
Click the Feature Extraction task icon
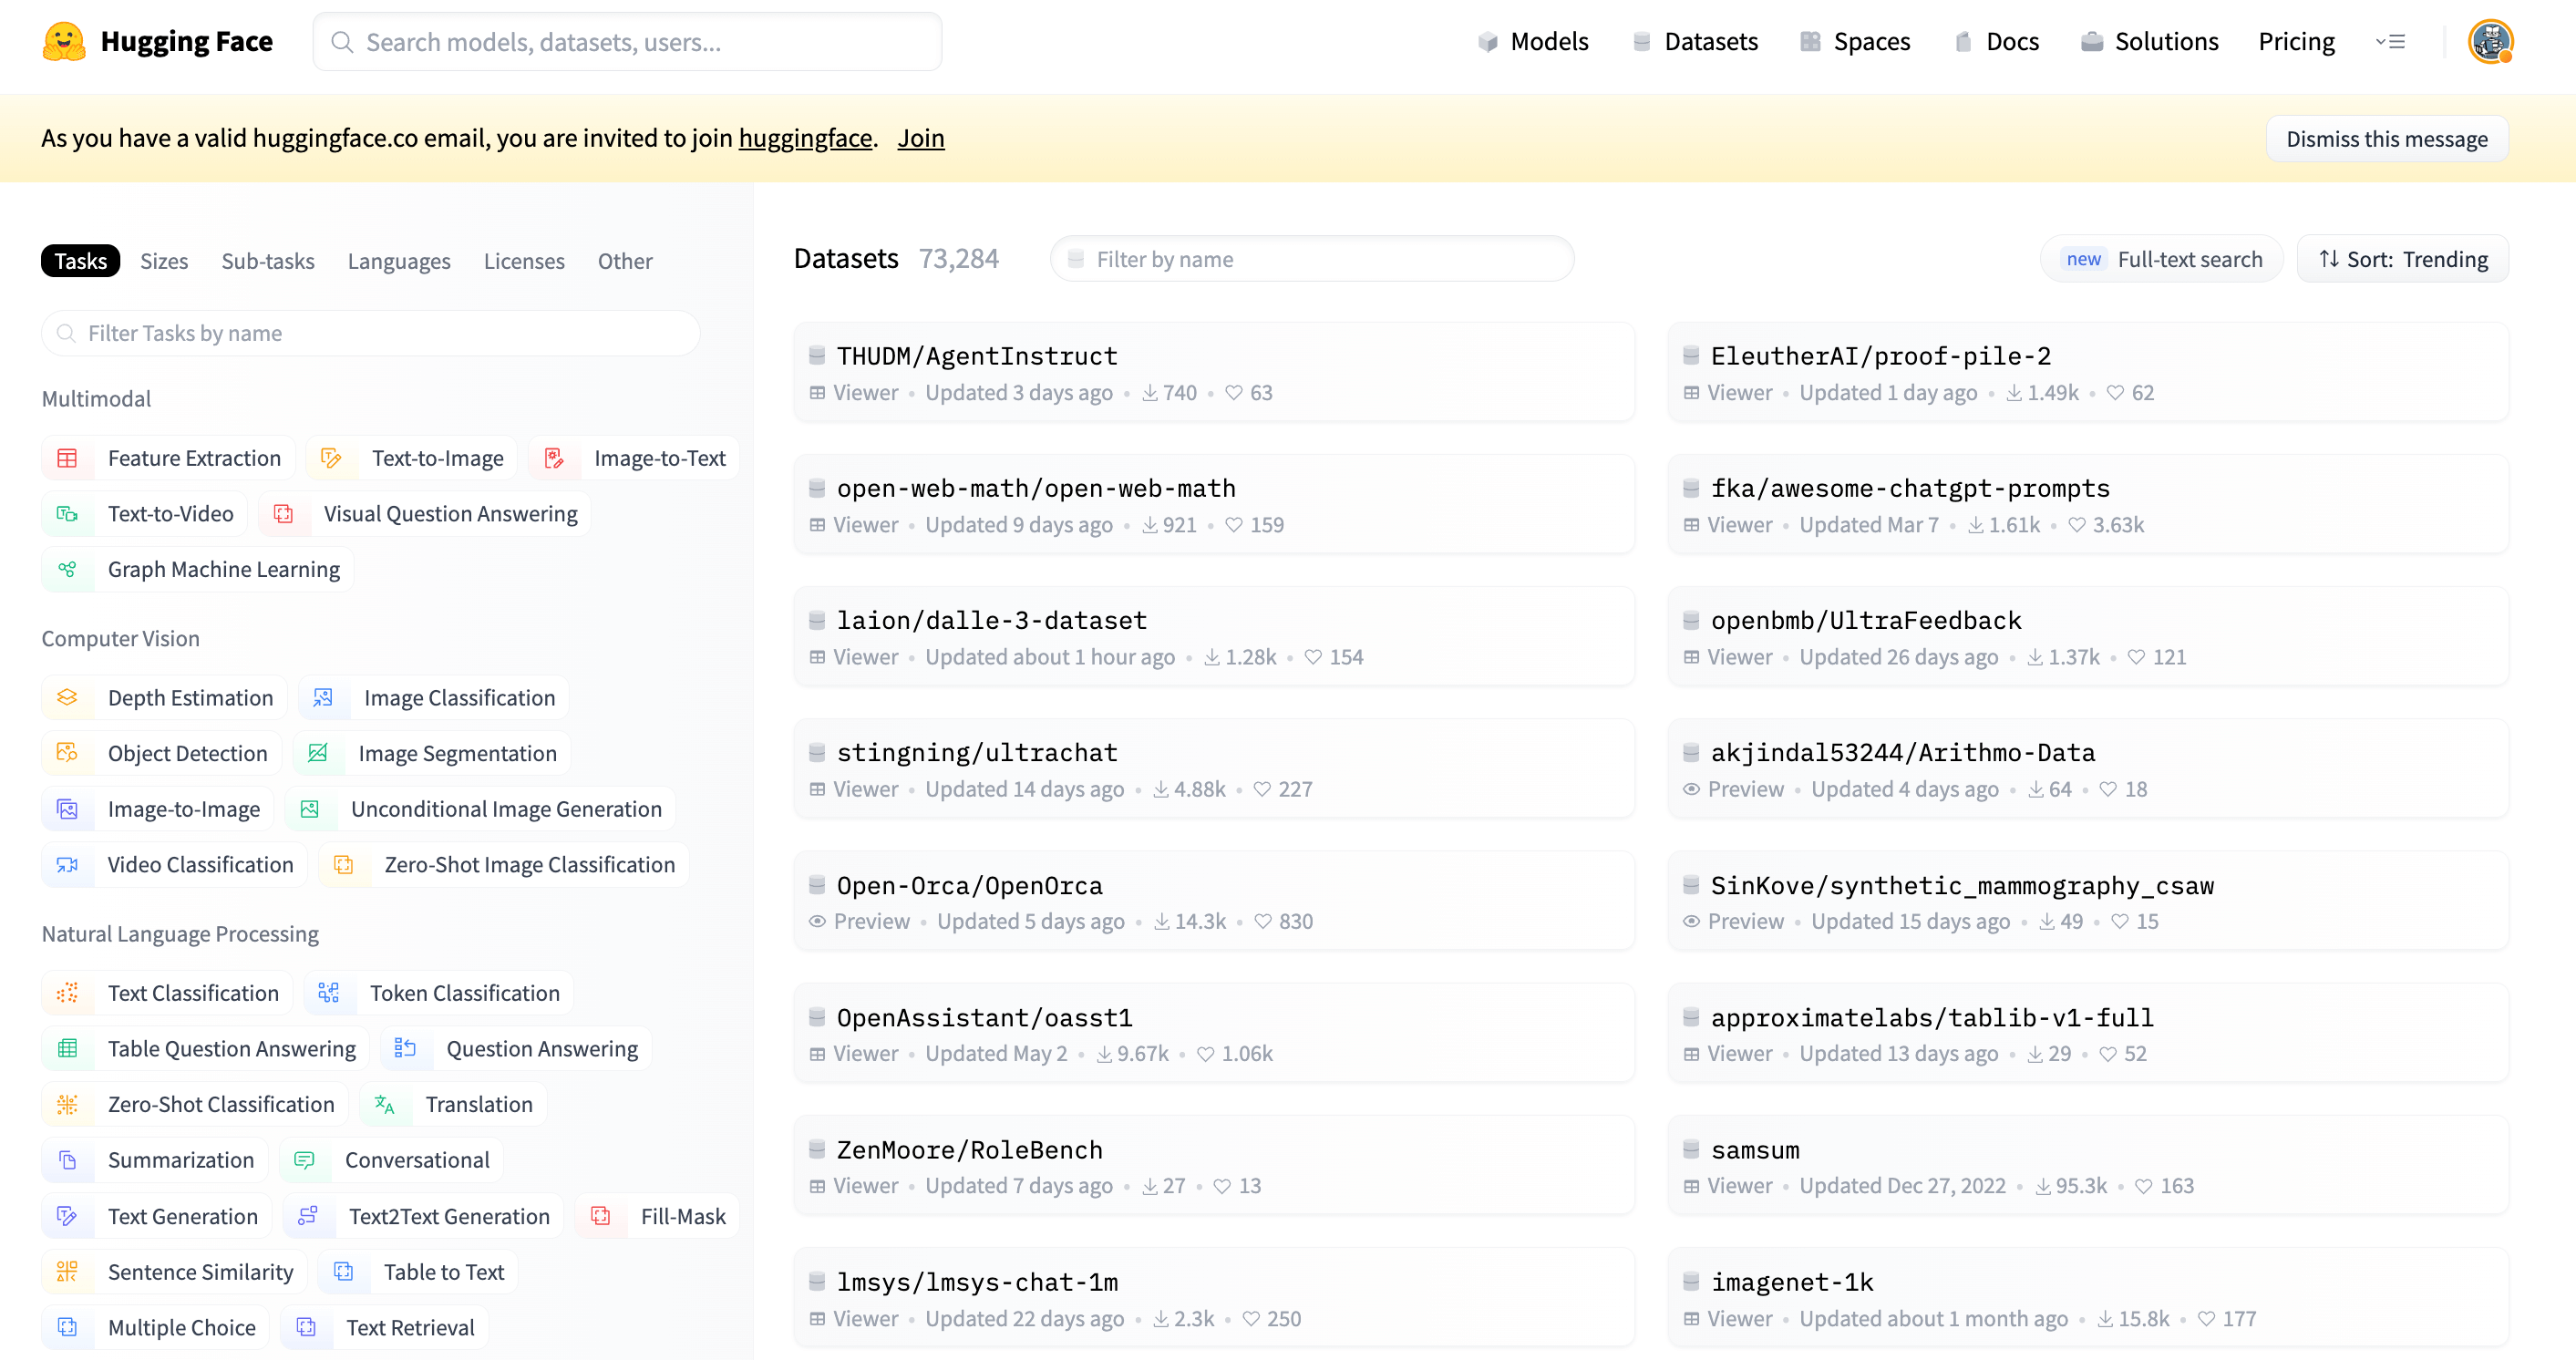[x=67, y=458]
